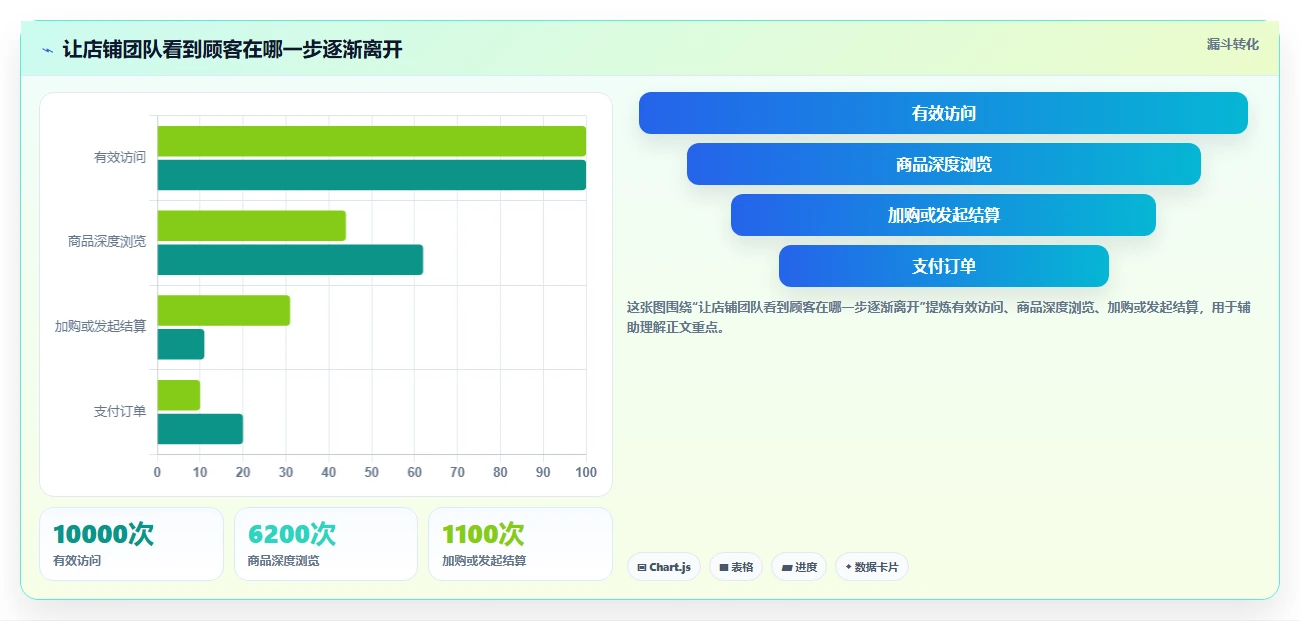Image resolution: width=1300 pixels, height=621 pixels.
Task: Click the light green 有效访问 bar
Action: (x=371, y=141)
